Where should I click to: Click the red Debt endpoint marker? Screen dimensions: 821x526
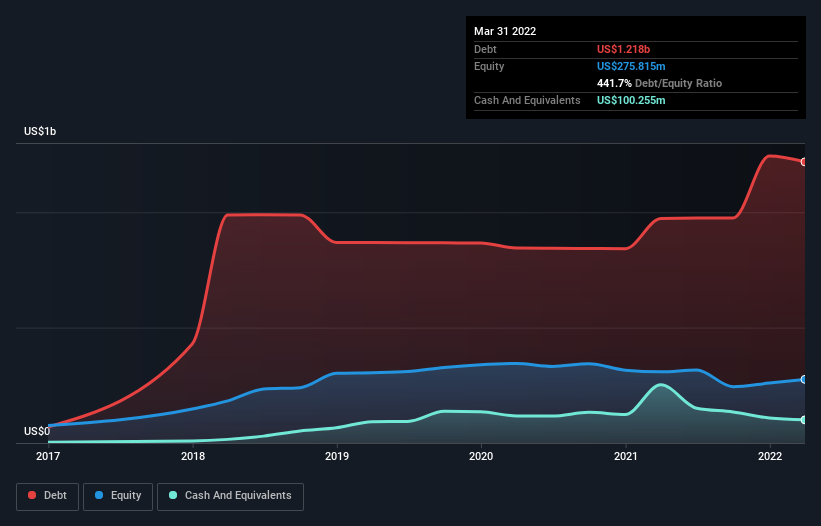804,162
